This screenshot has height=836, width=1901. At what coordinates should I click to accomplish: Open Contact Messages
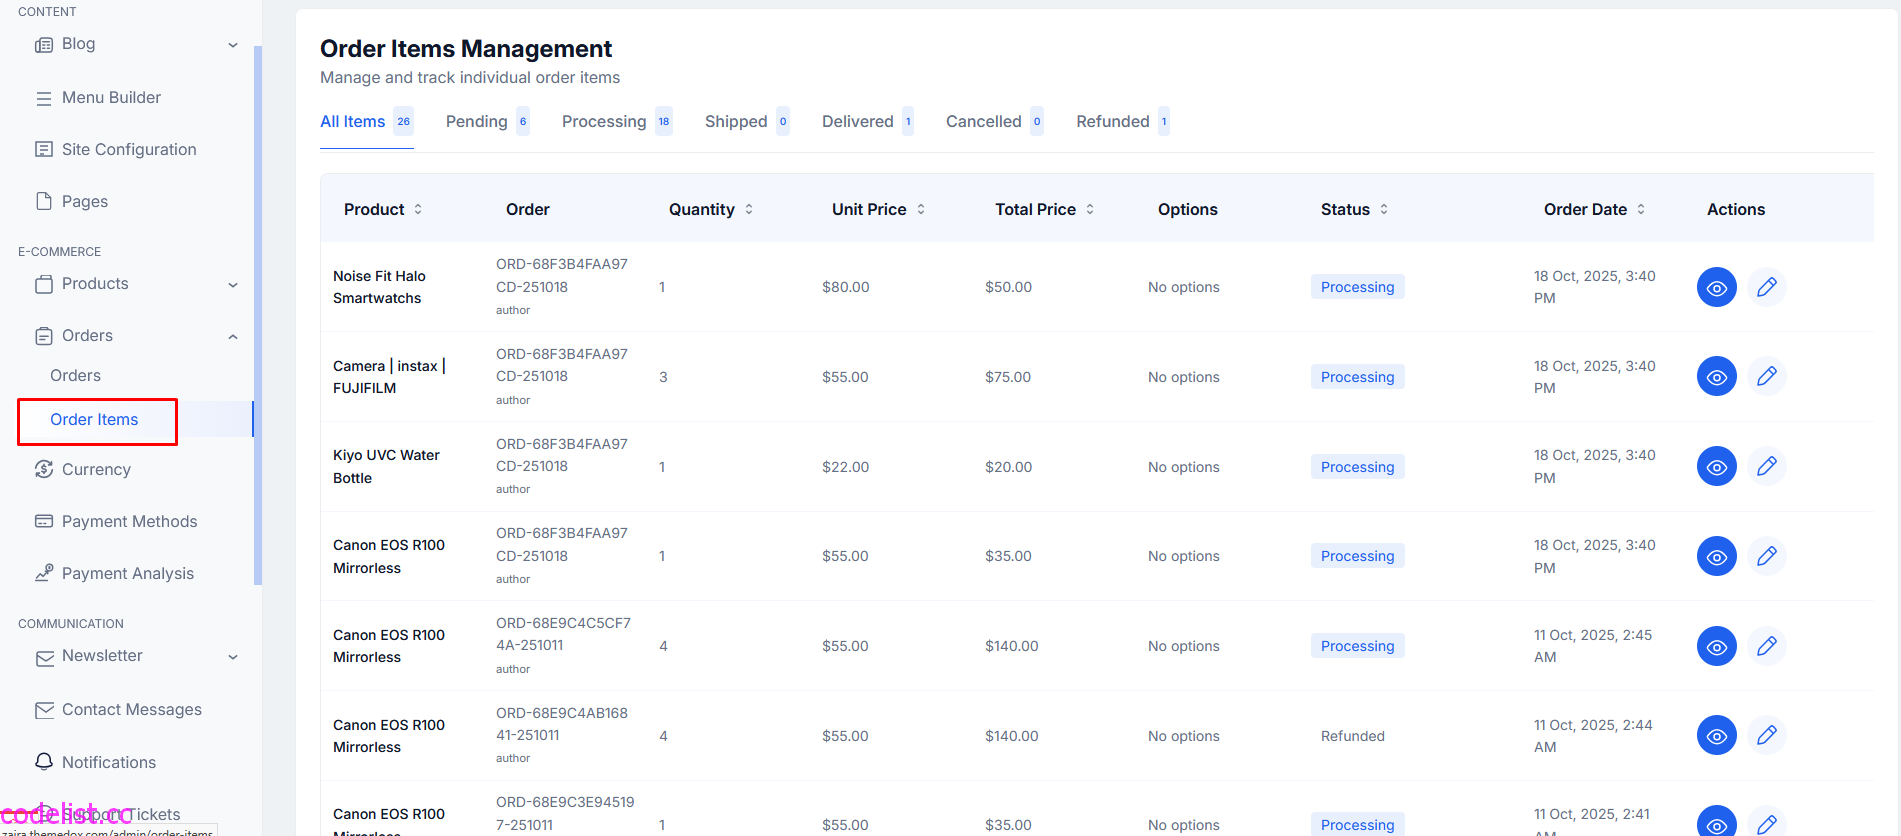[132, 709]
